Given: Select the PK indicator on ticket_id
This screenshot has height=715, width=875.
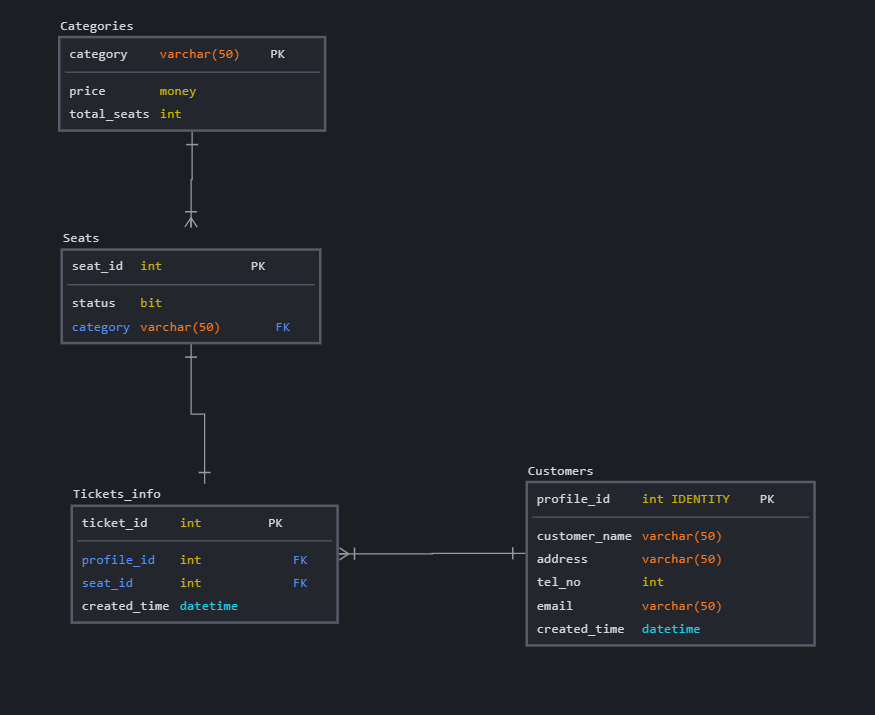Looking at the screenshot, I should (x=275, y=522).
